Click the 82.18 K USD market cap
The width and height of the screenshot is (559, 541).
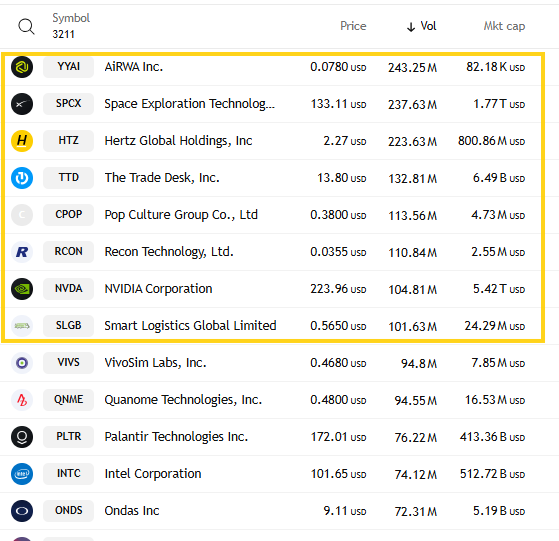coord(496,67)
